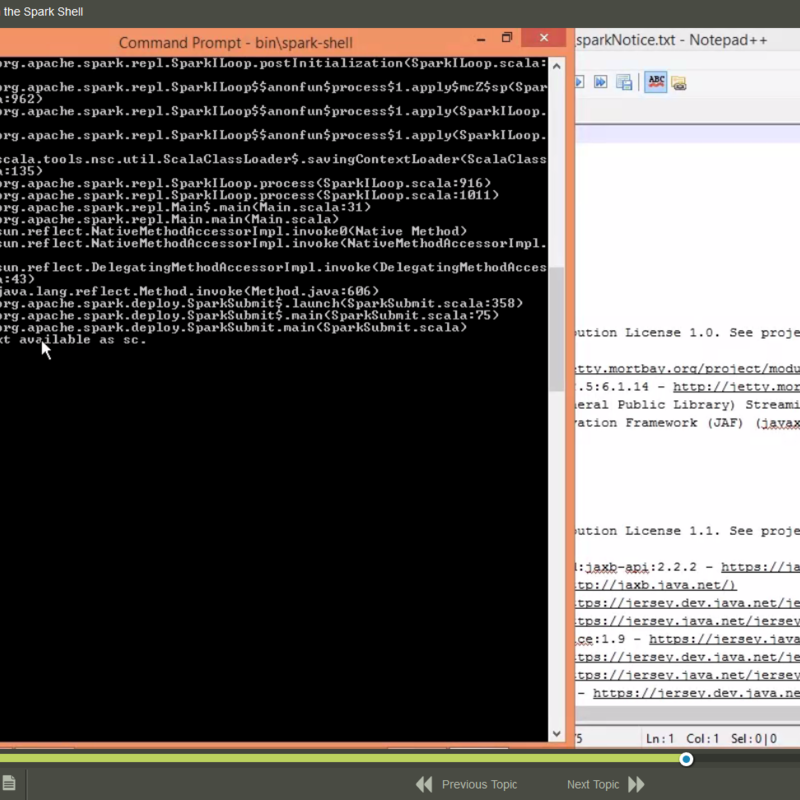
Task: Click the SparkILoop.process(SparkILoop.scala:916) line
Action: click(x=245, y=183)
